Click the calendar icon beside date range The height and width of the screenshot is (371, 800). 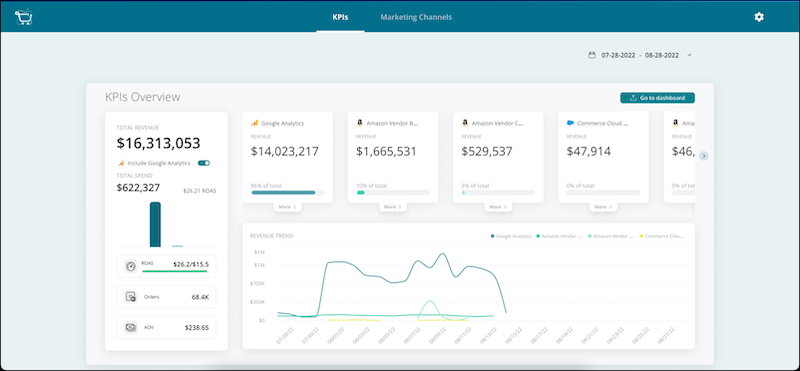pyautogui.click(x=592, y=55)
